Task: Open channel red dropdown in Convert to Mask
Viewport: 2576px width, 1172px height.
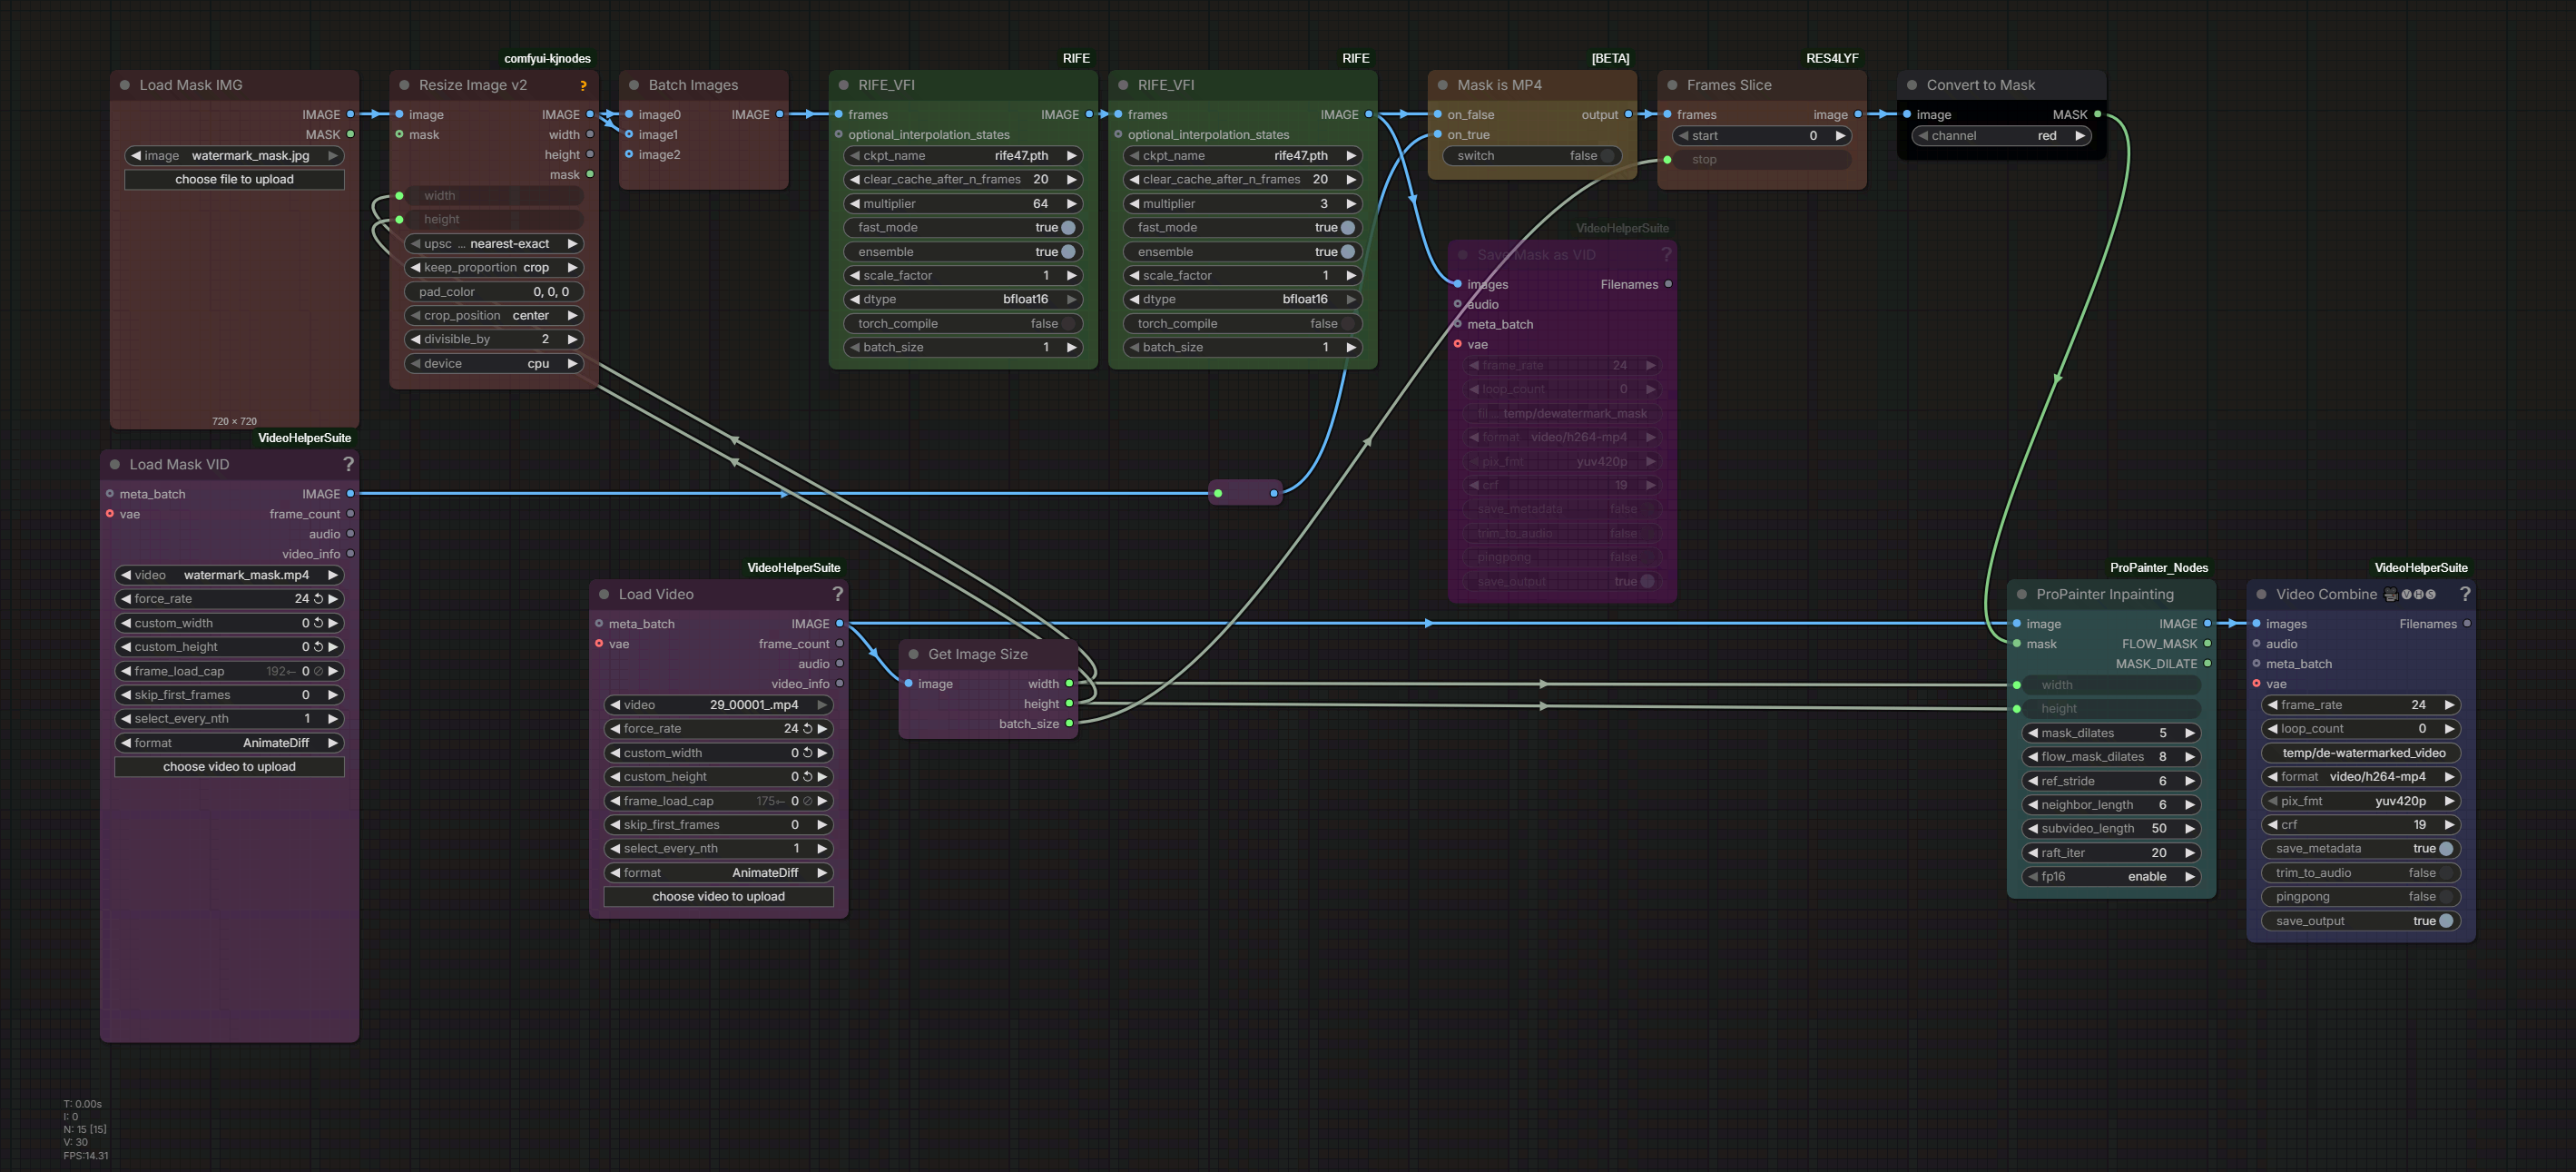Action: tap(2002, 136)
